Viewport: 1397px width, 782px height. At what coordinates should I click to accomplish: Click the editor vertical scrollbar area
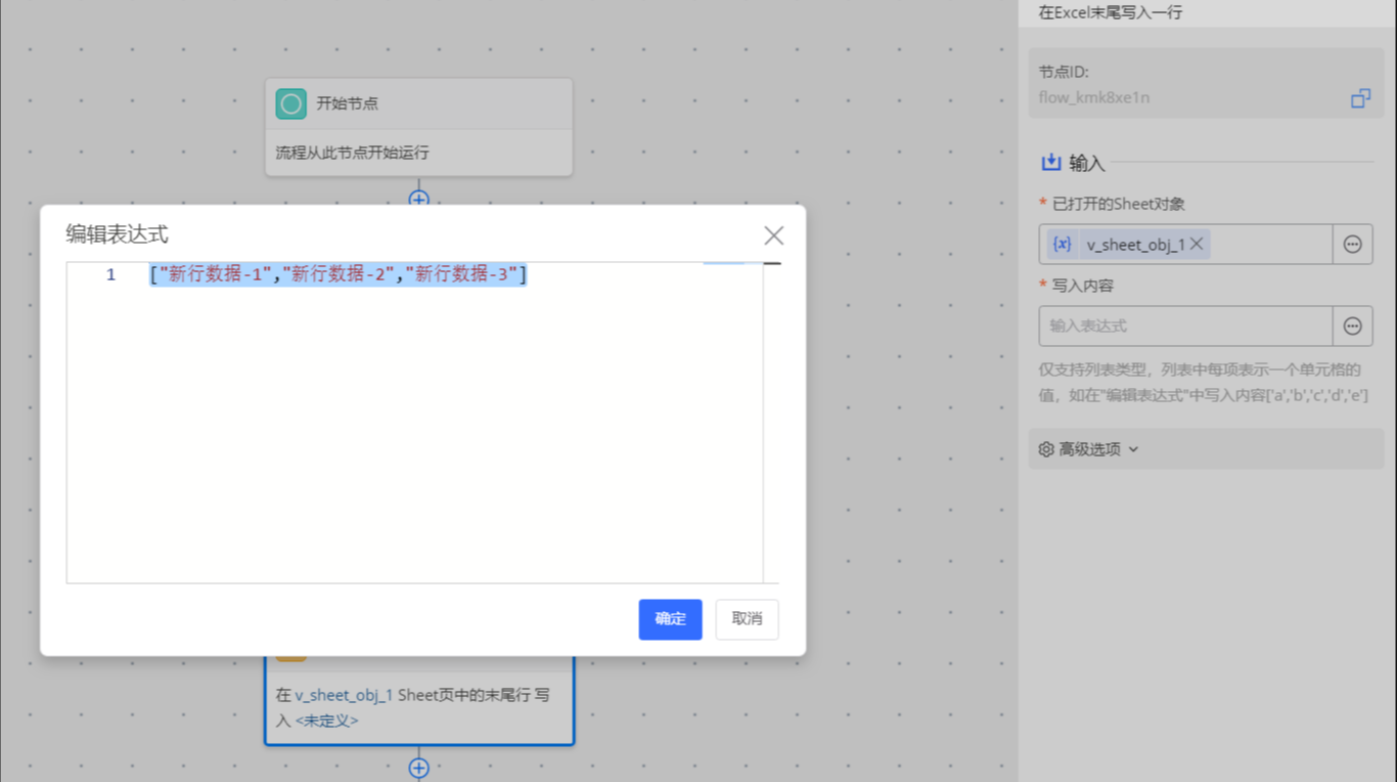pyautogui.click(x=771, y=423)
